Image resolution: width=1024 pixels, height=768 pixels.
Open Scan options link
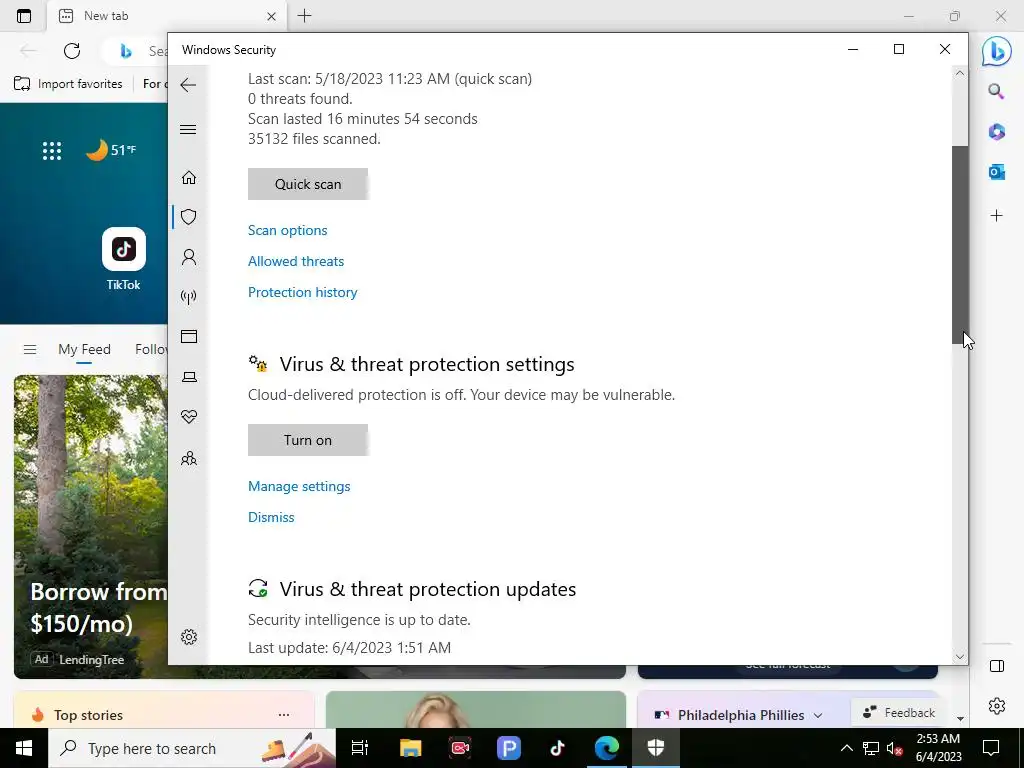(287, 231)
